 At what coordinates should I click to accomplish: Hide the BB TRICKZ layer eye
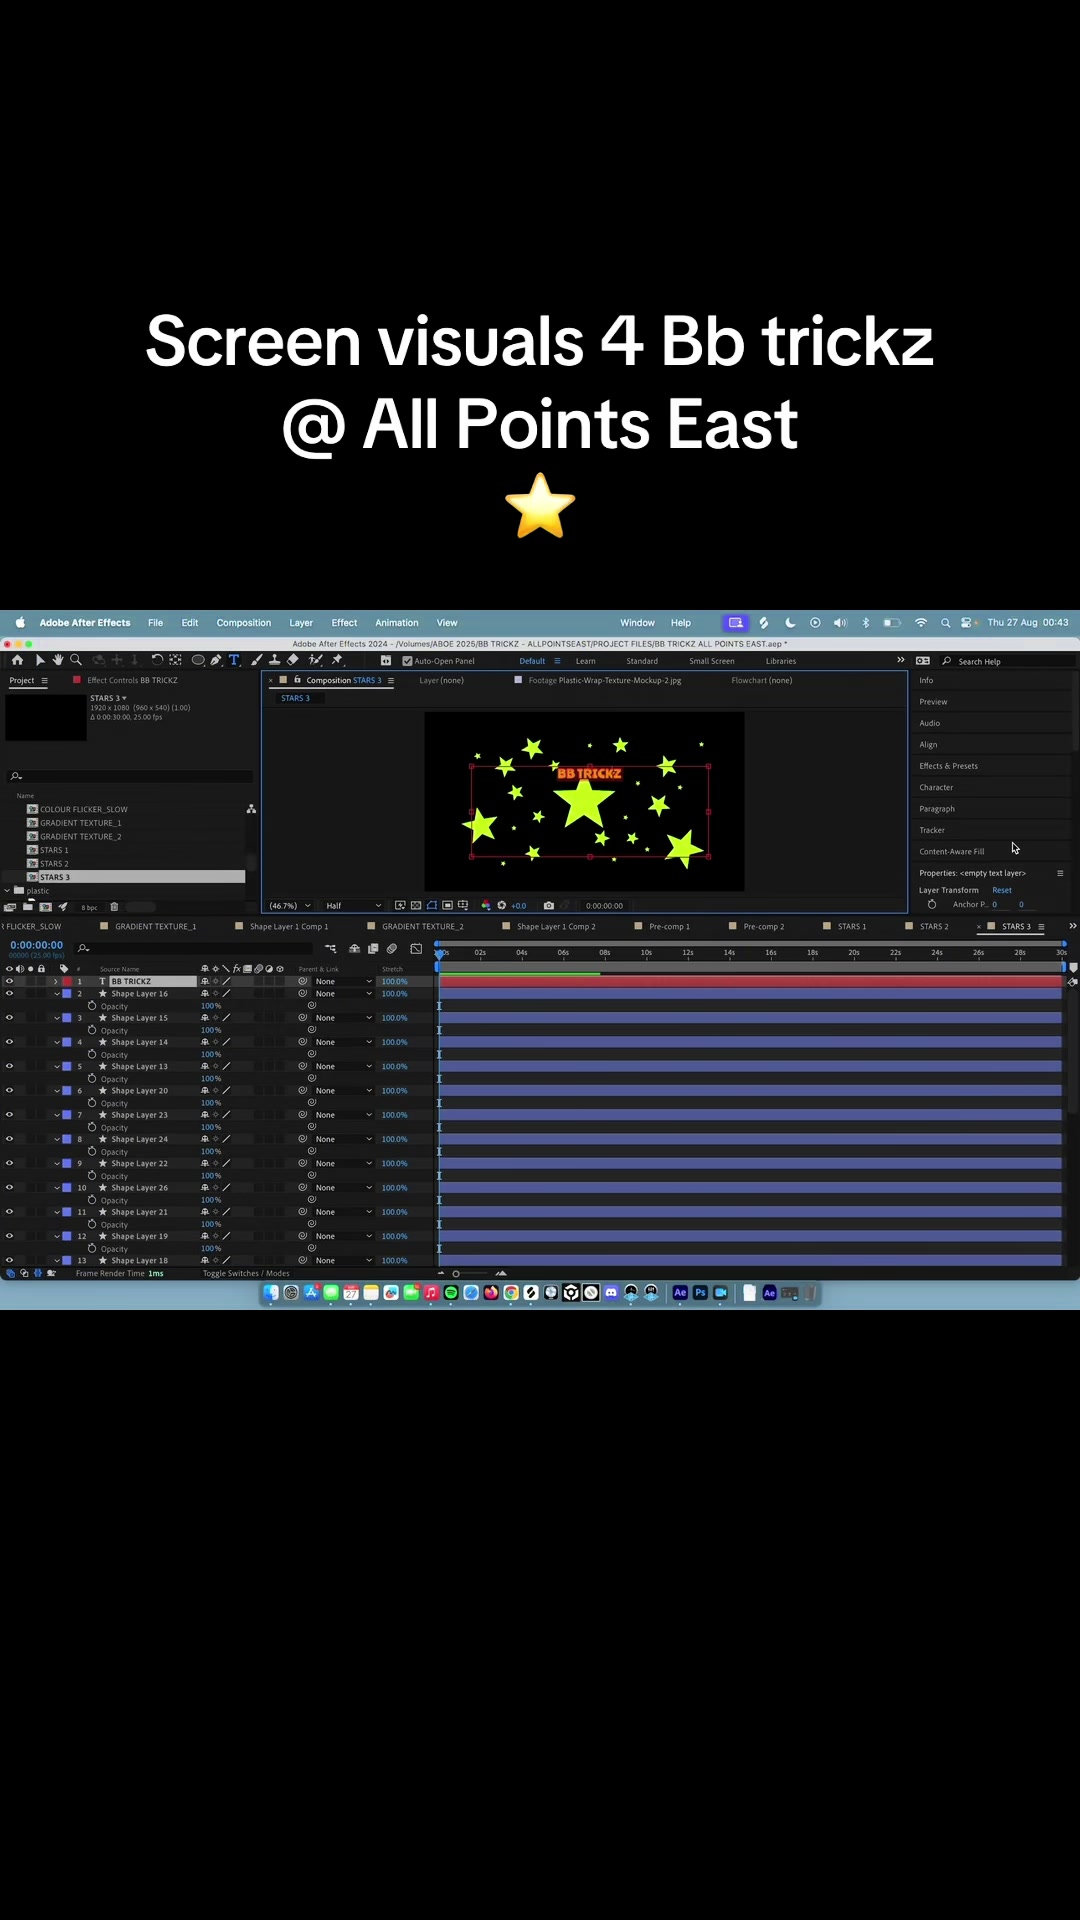(9, 982)
